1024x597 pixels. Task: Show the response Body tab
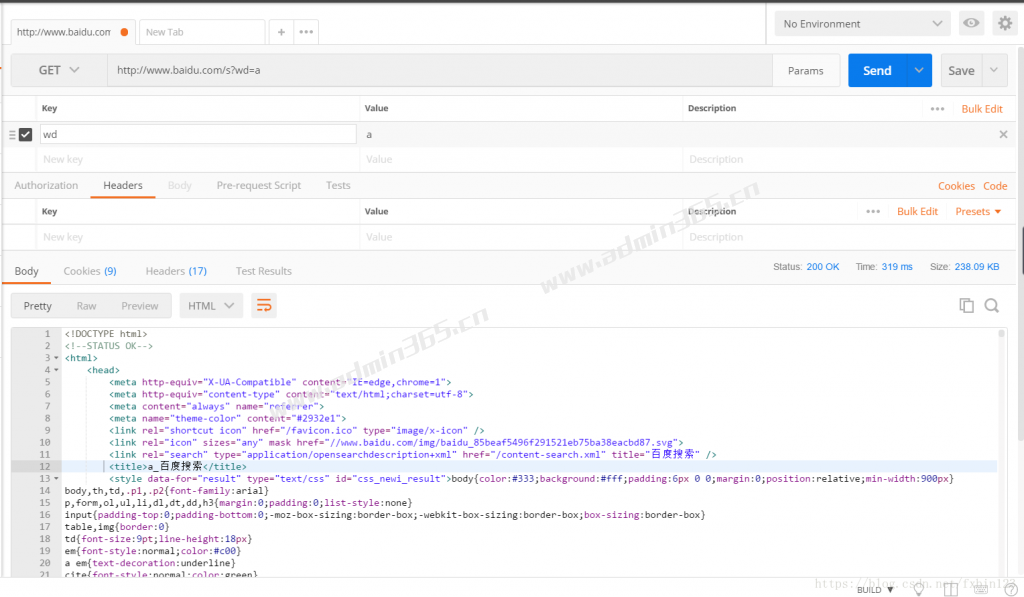pos(27,271)
